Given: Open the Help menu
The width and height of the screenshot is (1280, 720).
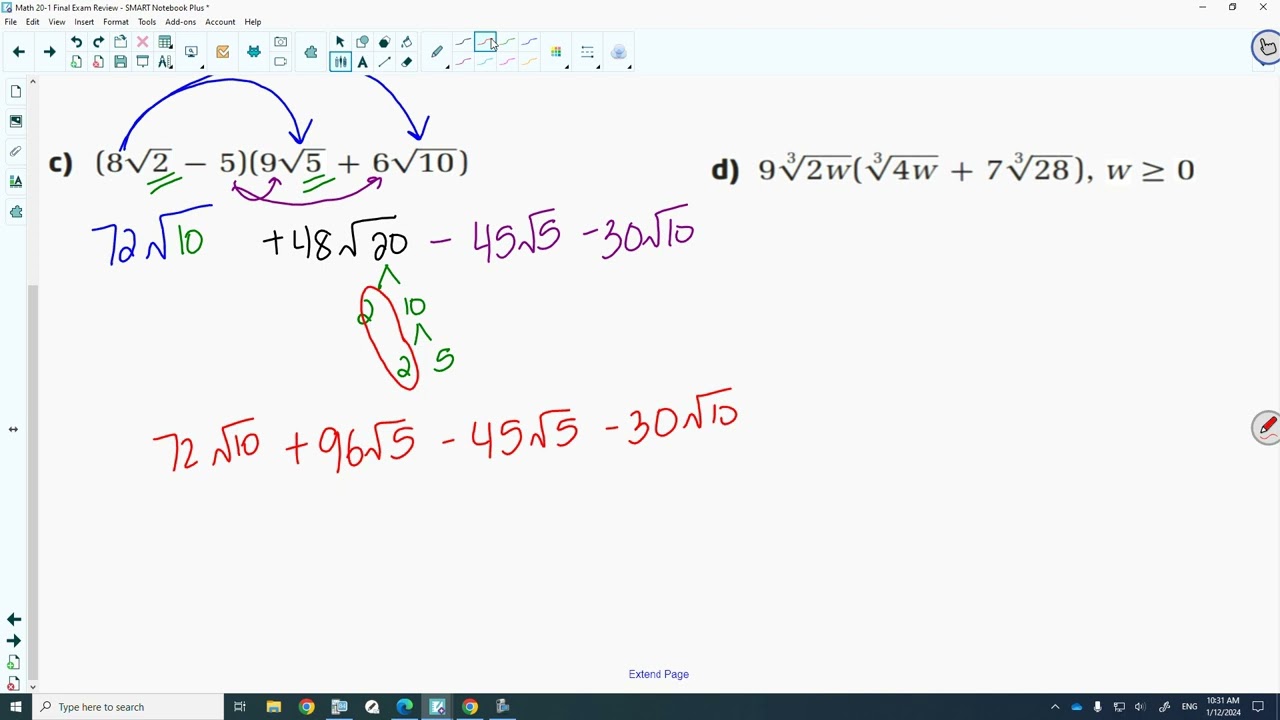Looking at the screenshot, I should point(253,22).
